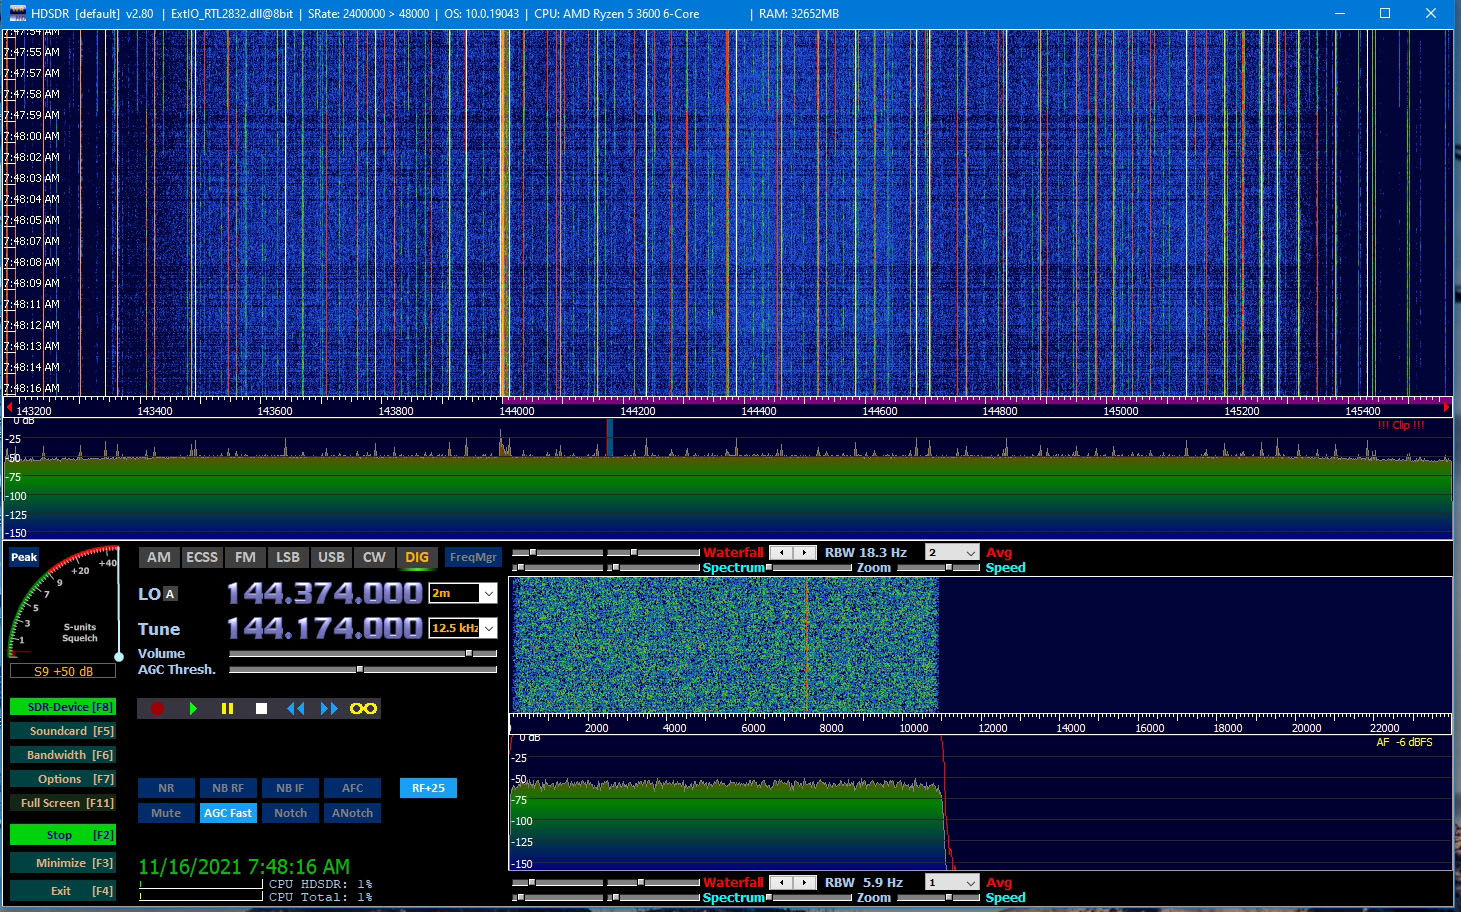The image size is (1461, 912).
Task: Pause playback with the yellow pause icon
Action: [227, 709]
